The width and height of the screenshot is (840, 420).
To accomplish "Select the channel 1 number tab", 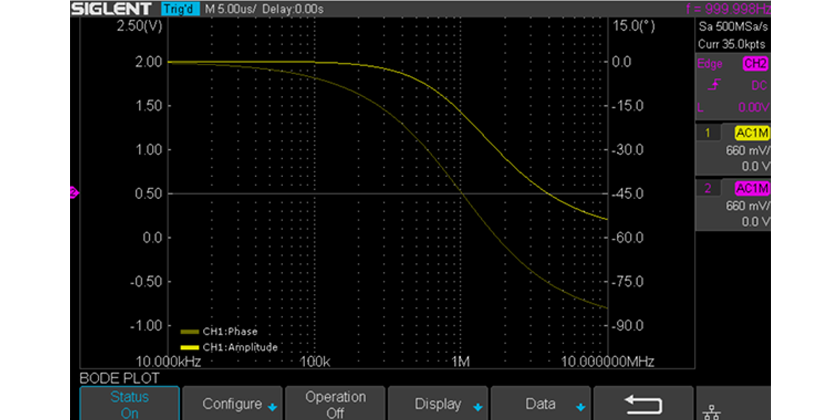I will click(x=710, y=133).
